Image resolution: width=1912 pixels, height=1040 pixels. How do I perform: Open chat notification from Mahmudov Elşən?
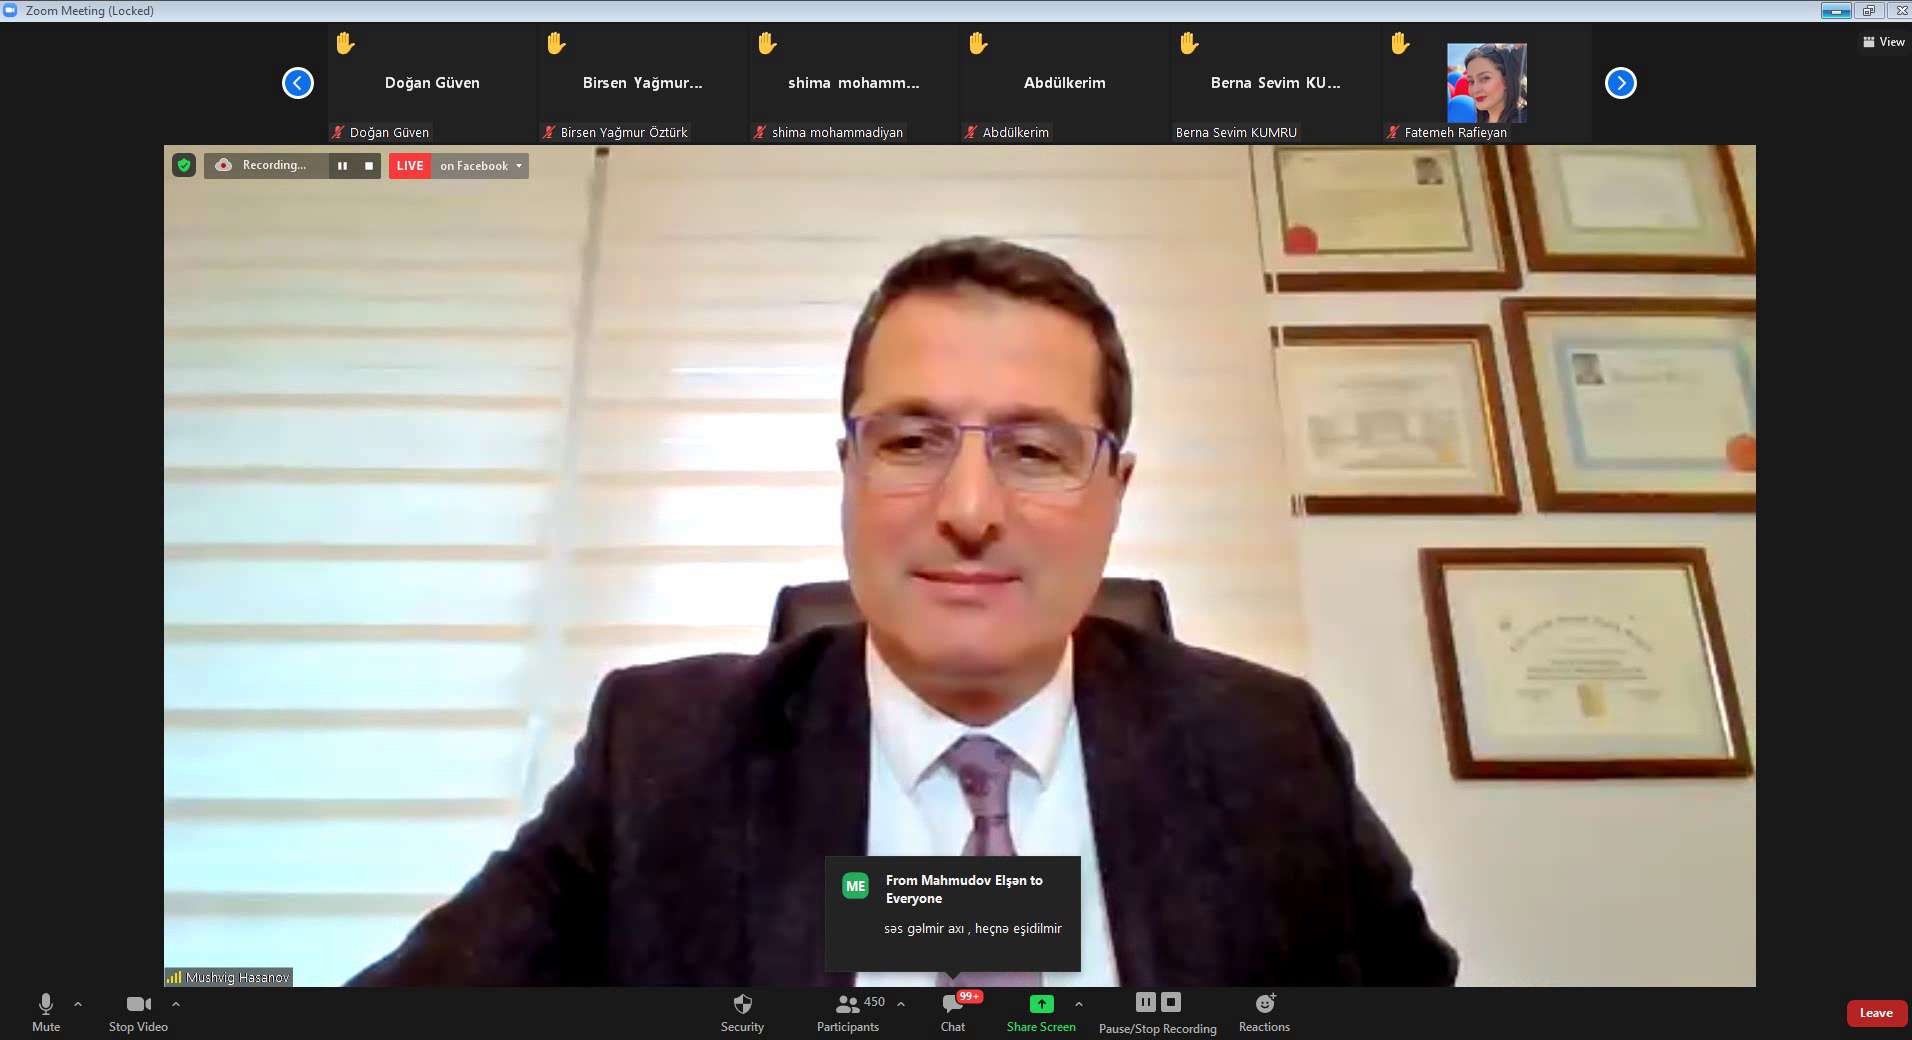click(x=953, y=913)
